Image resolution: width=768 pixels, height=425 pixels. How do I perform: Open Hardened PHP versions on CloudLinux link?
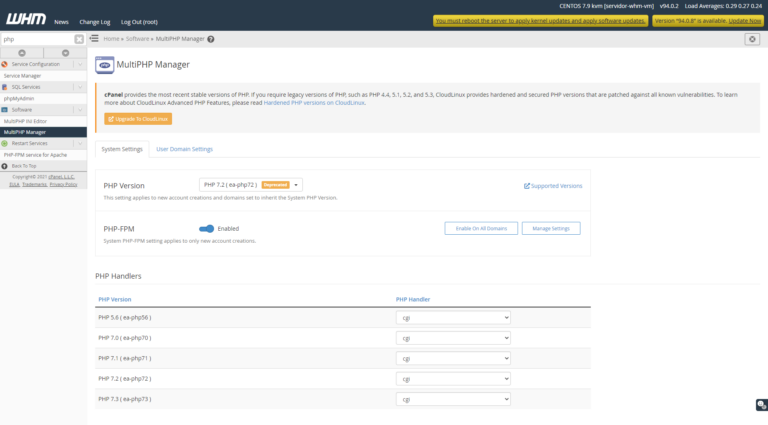tap(314, 103)
